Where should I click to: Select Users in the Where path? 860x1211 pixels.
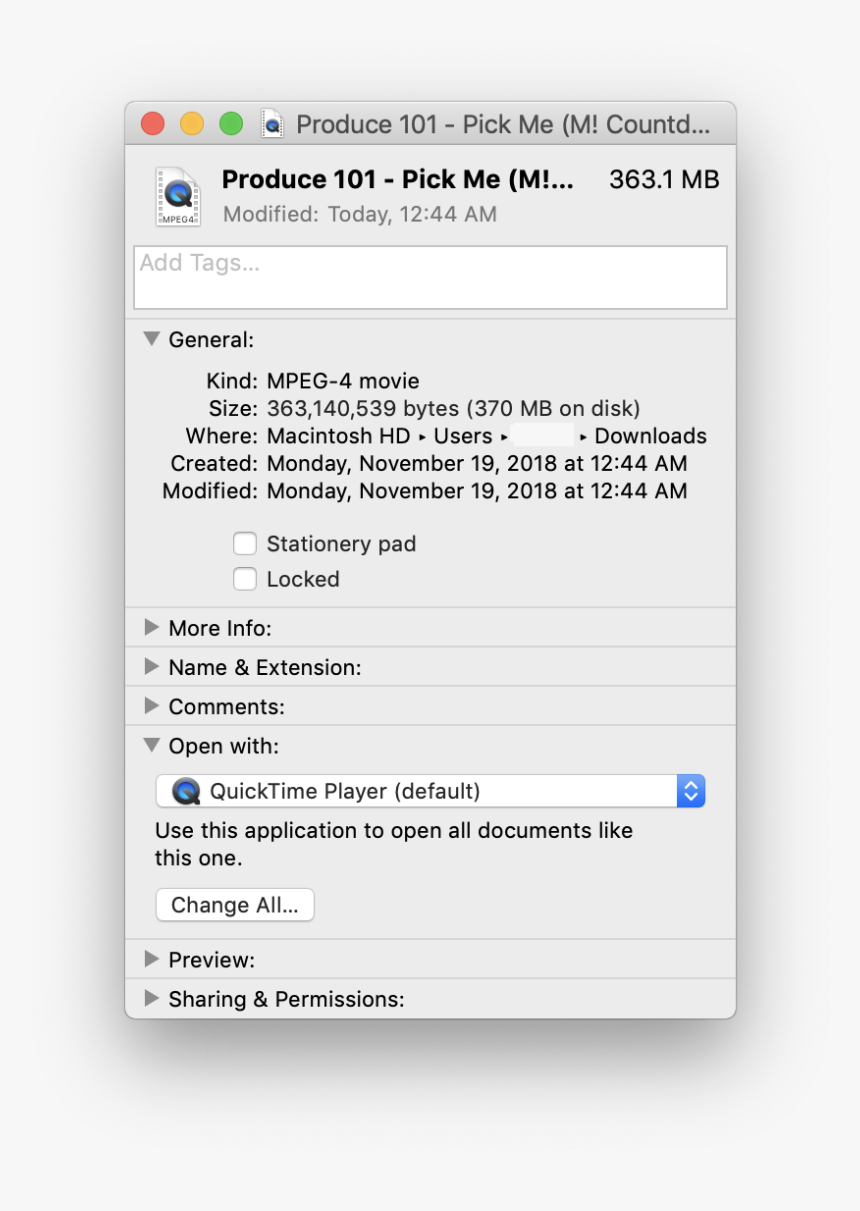[462, 436]
